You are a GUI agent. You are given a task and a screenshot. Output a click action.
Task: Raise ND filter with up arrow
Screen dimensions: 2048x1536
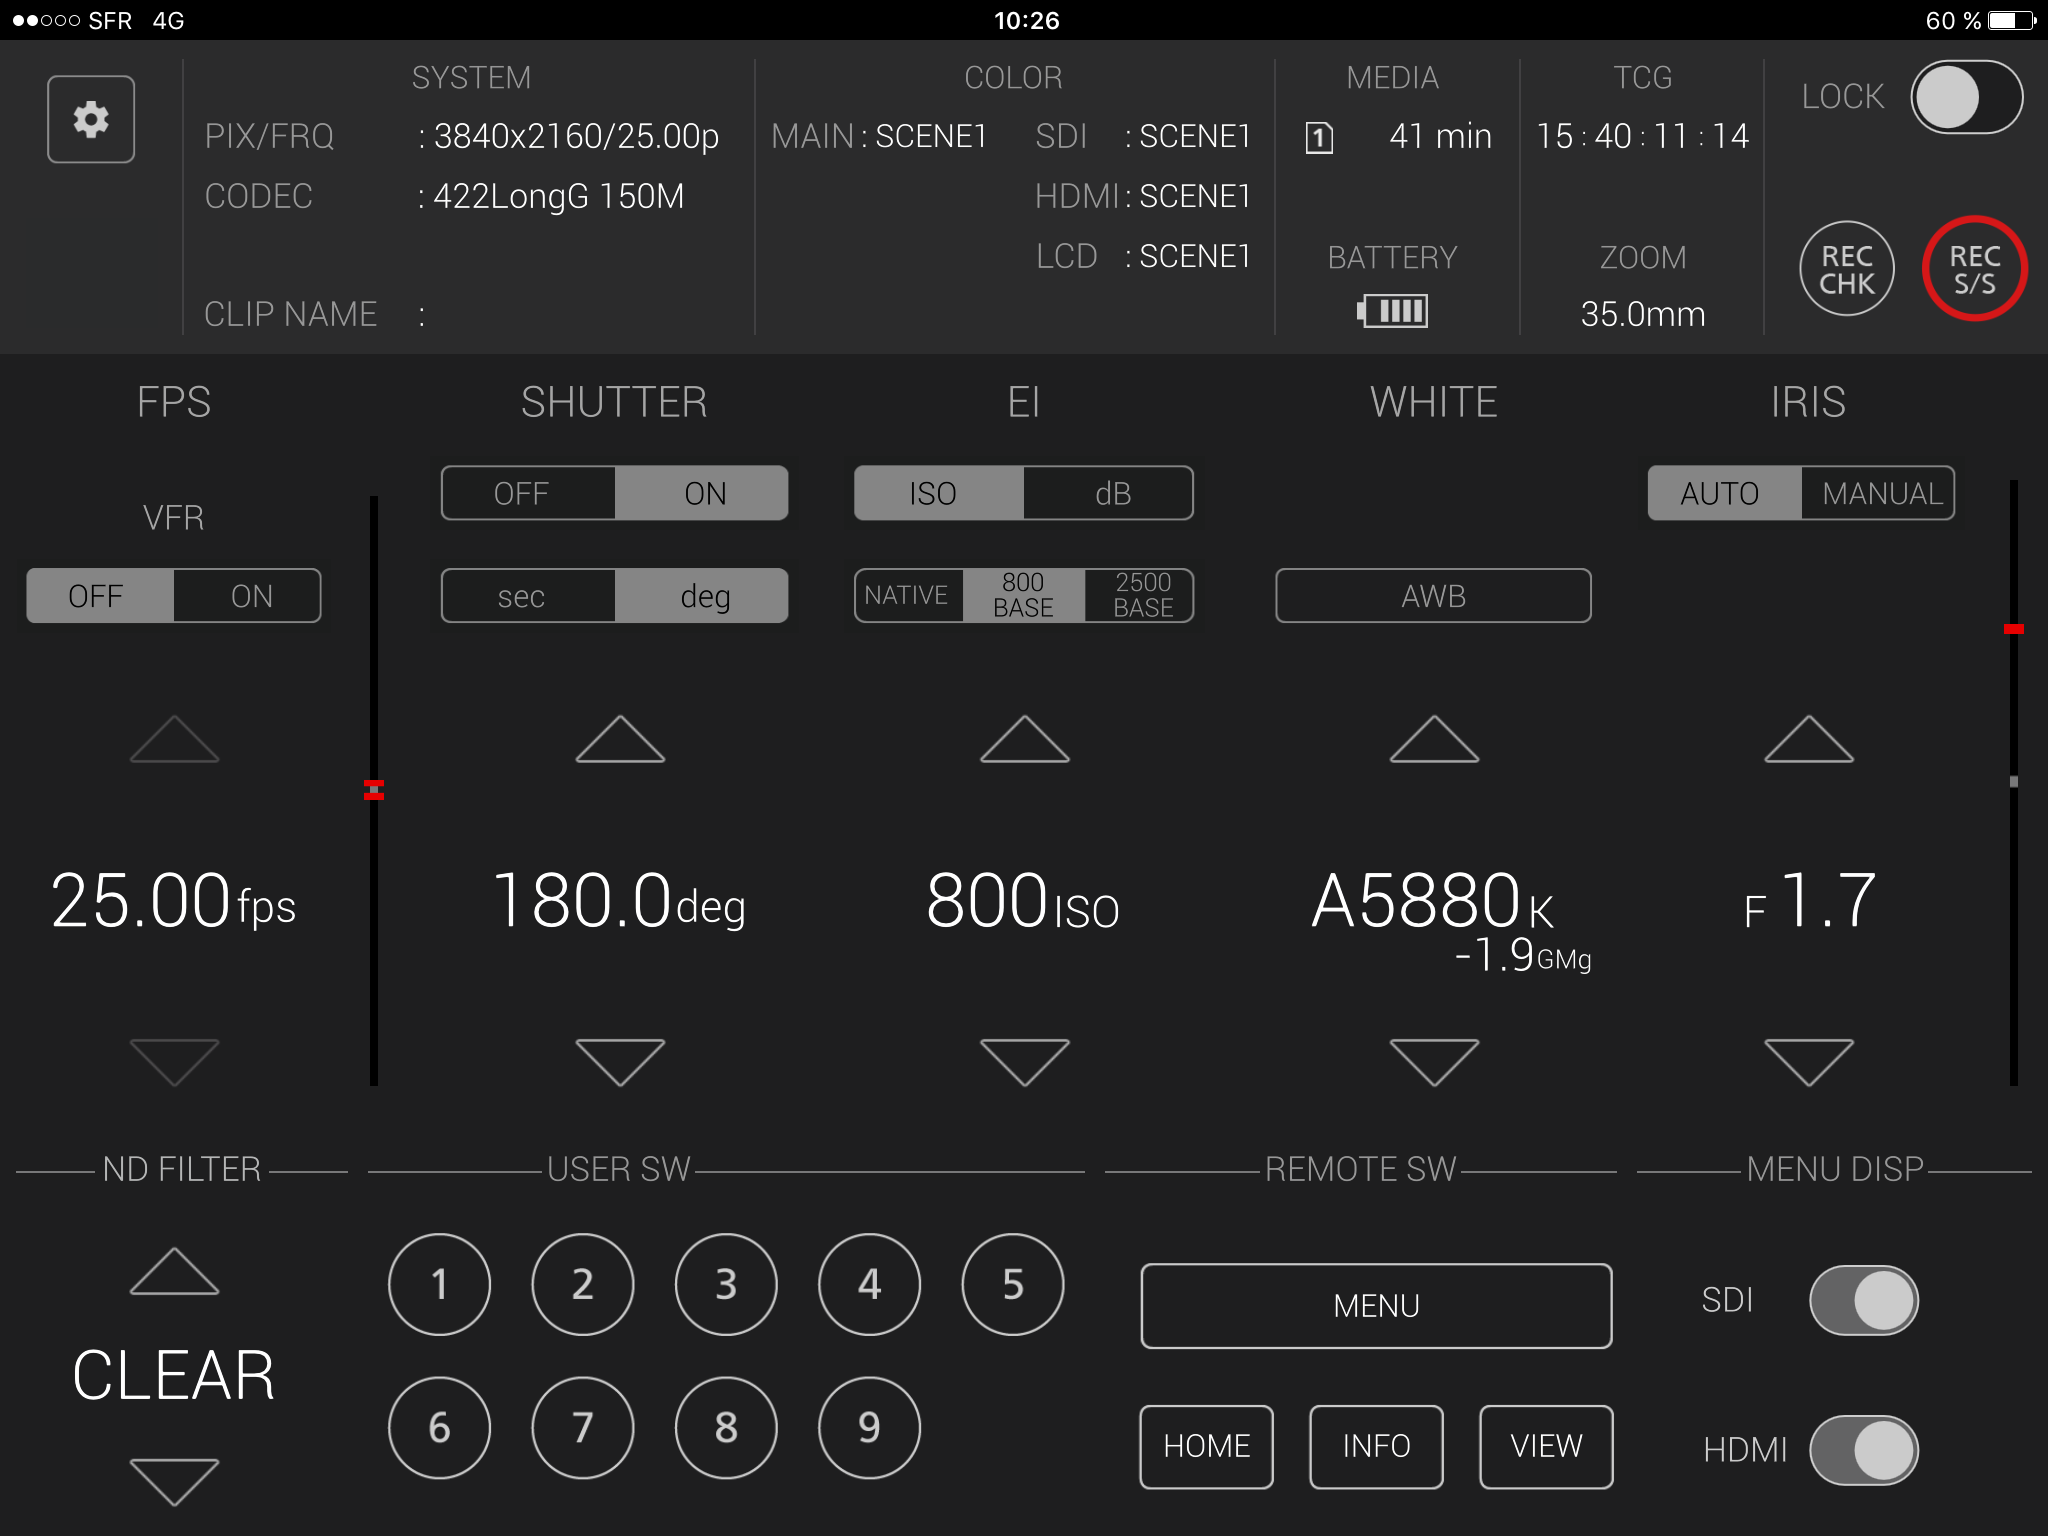coord(174,1272)
